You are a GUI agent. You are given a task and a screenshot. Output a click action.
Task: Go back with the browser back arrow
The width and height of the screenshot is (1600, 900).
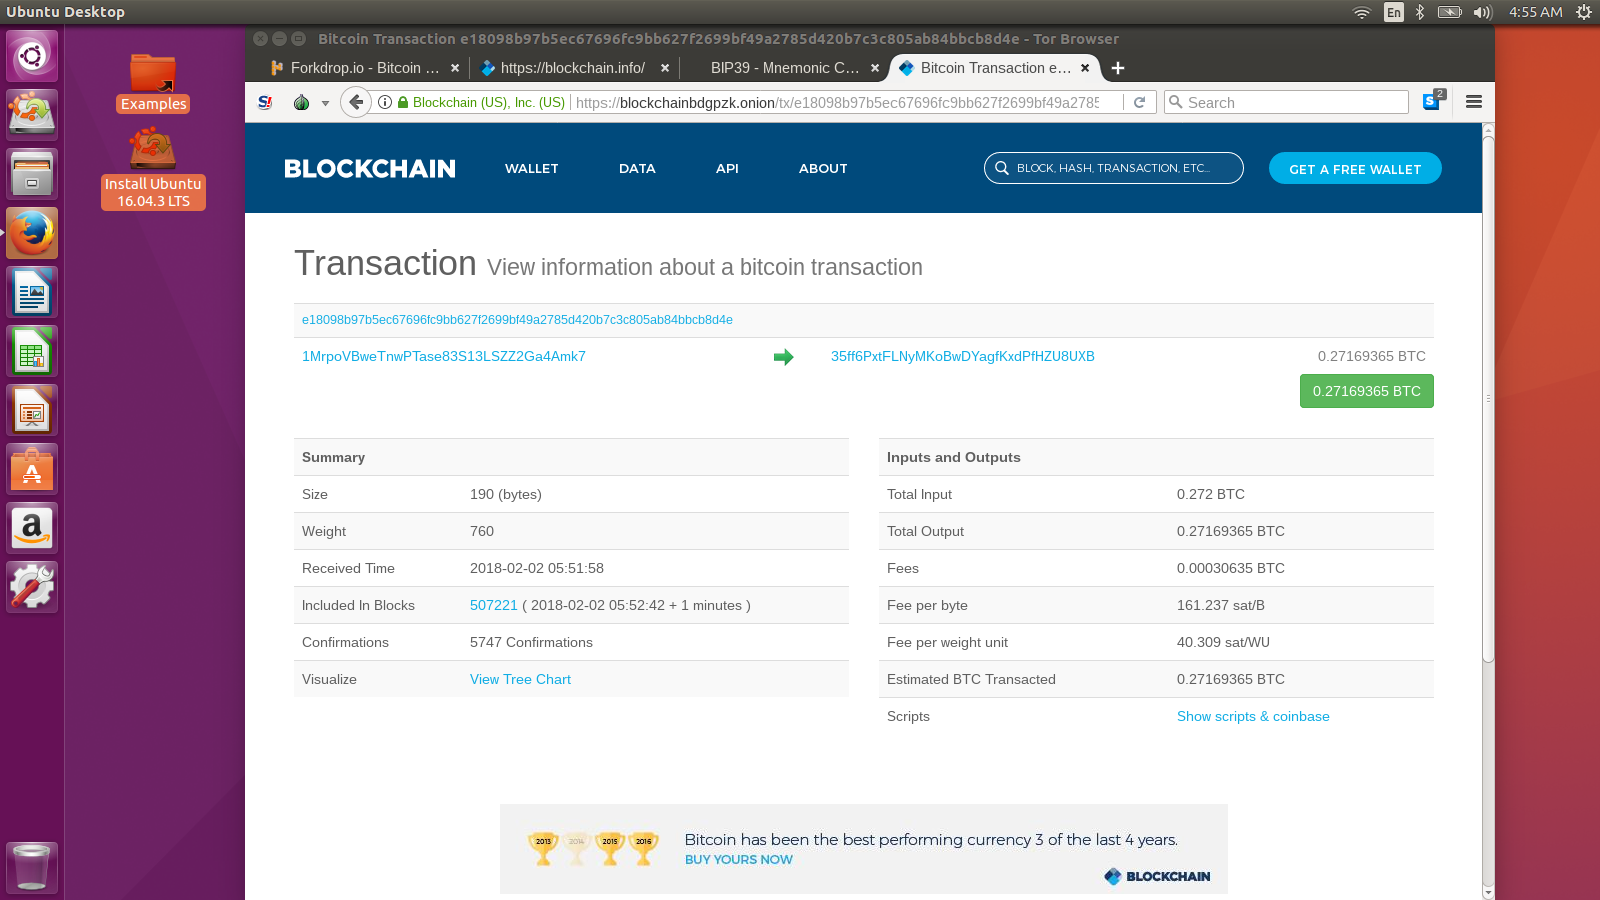tap(356, 102)
